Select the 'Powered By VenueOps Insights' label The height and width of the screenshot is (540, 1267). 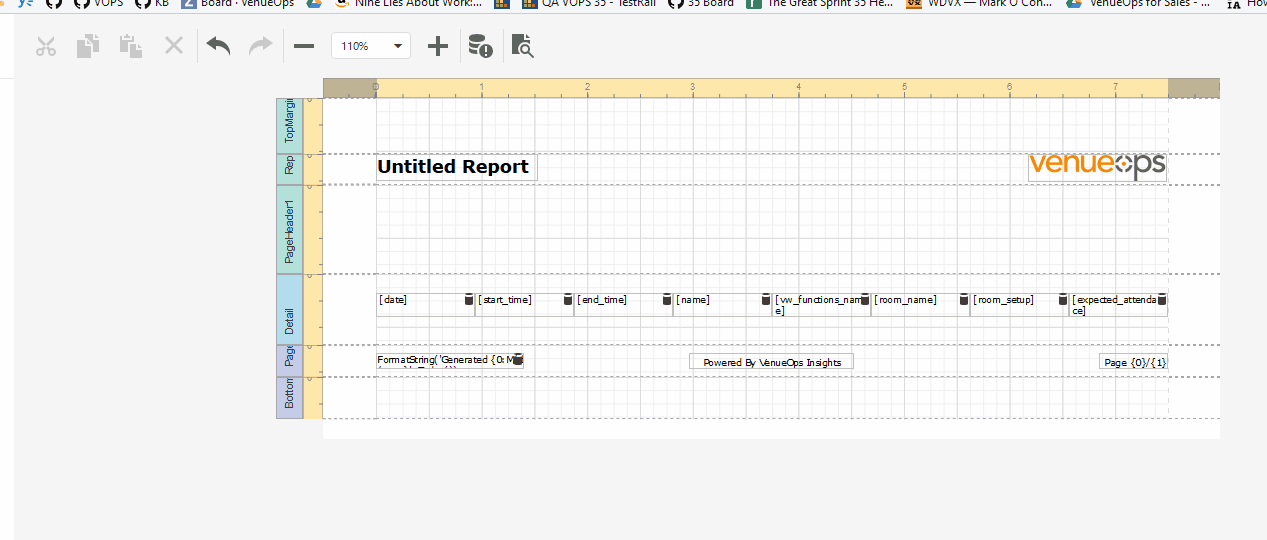[x=771, y=362]
